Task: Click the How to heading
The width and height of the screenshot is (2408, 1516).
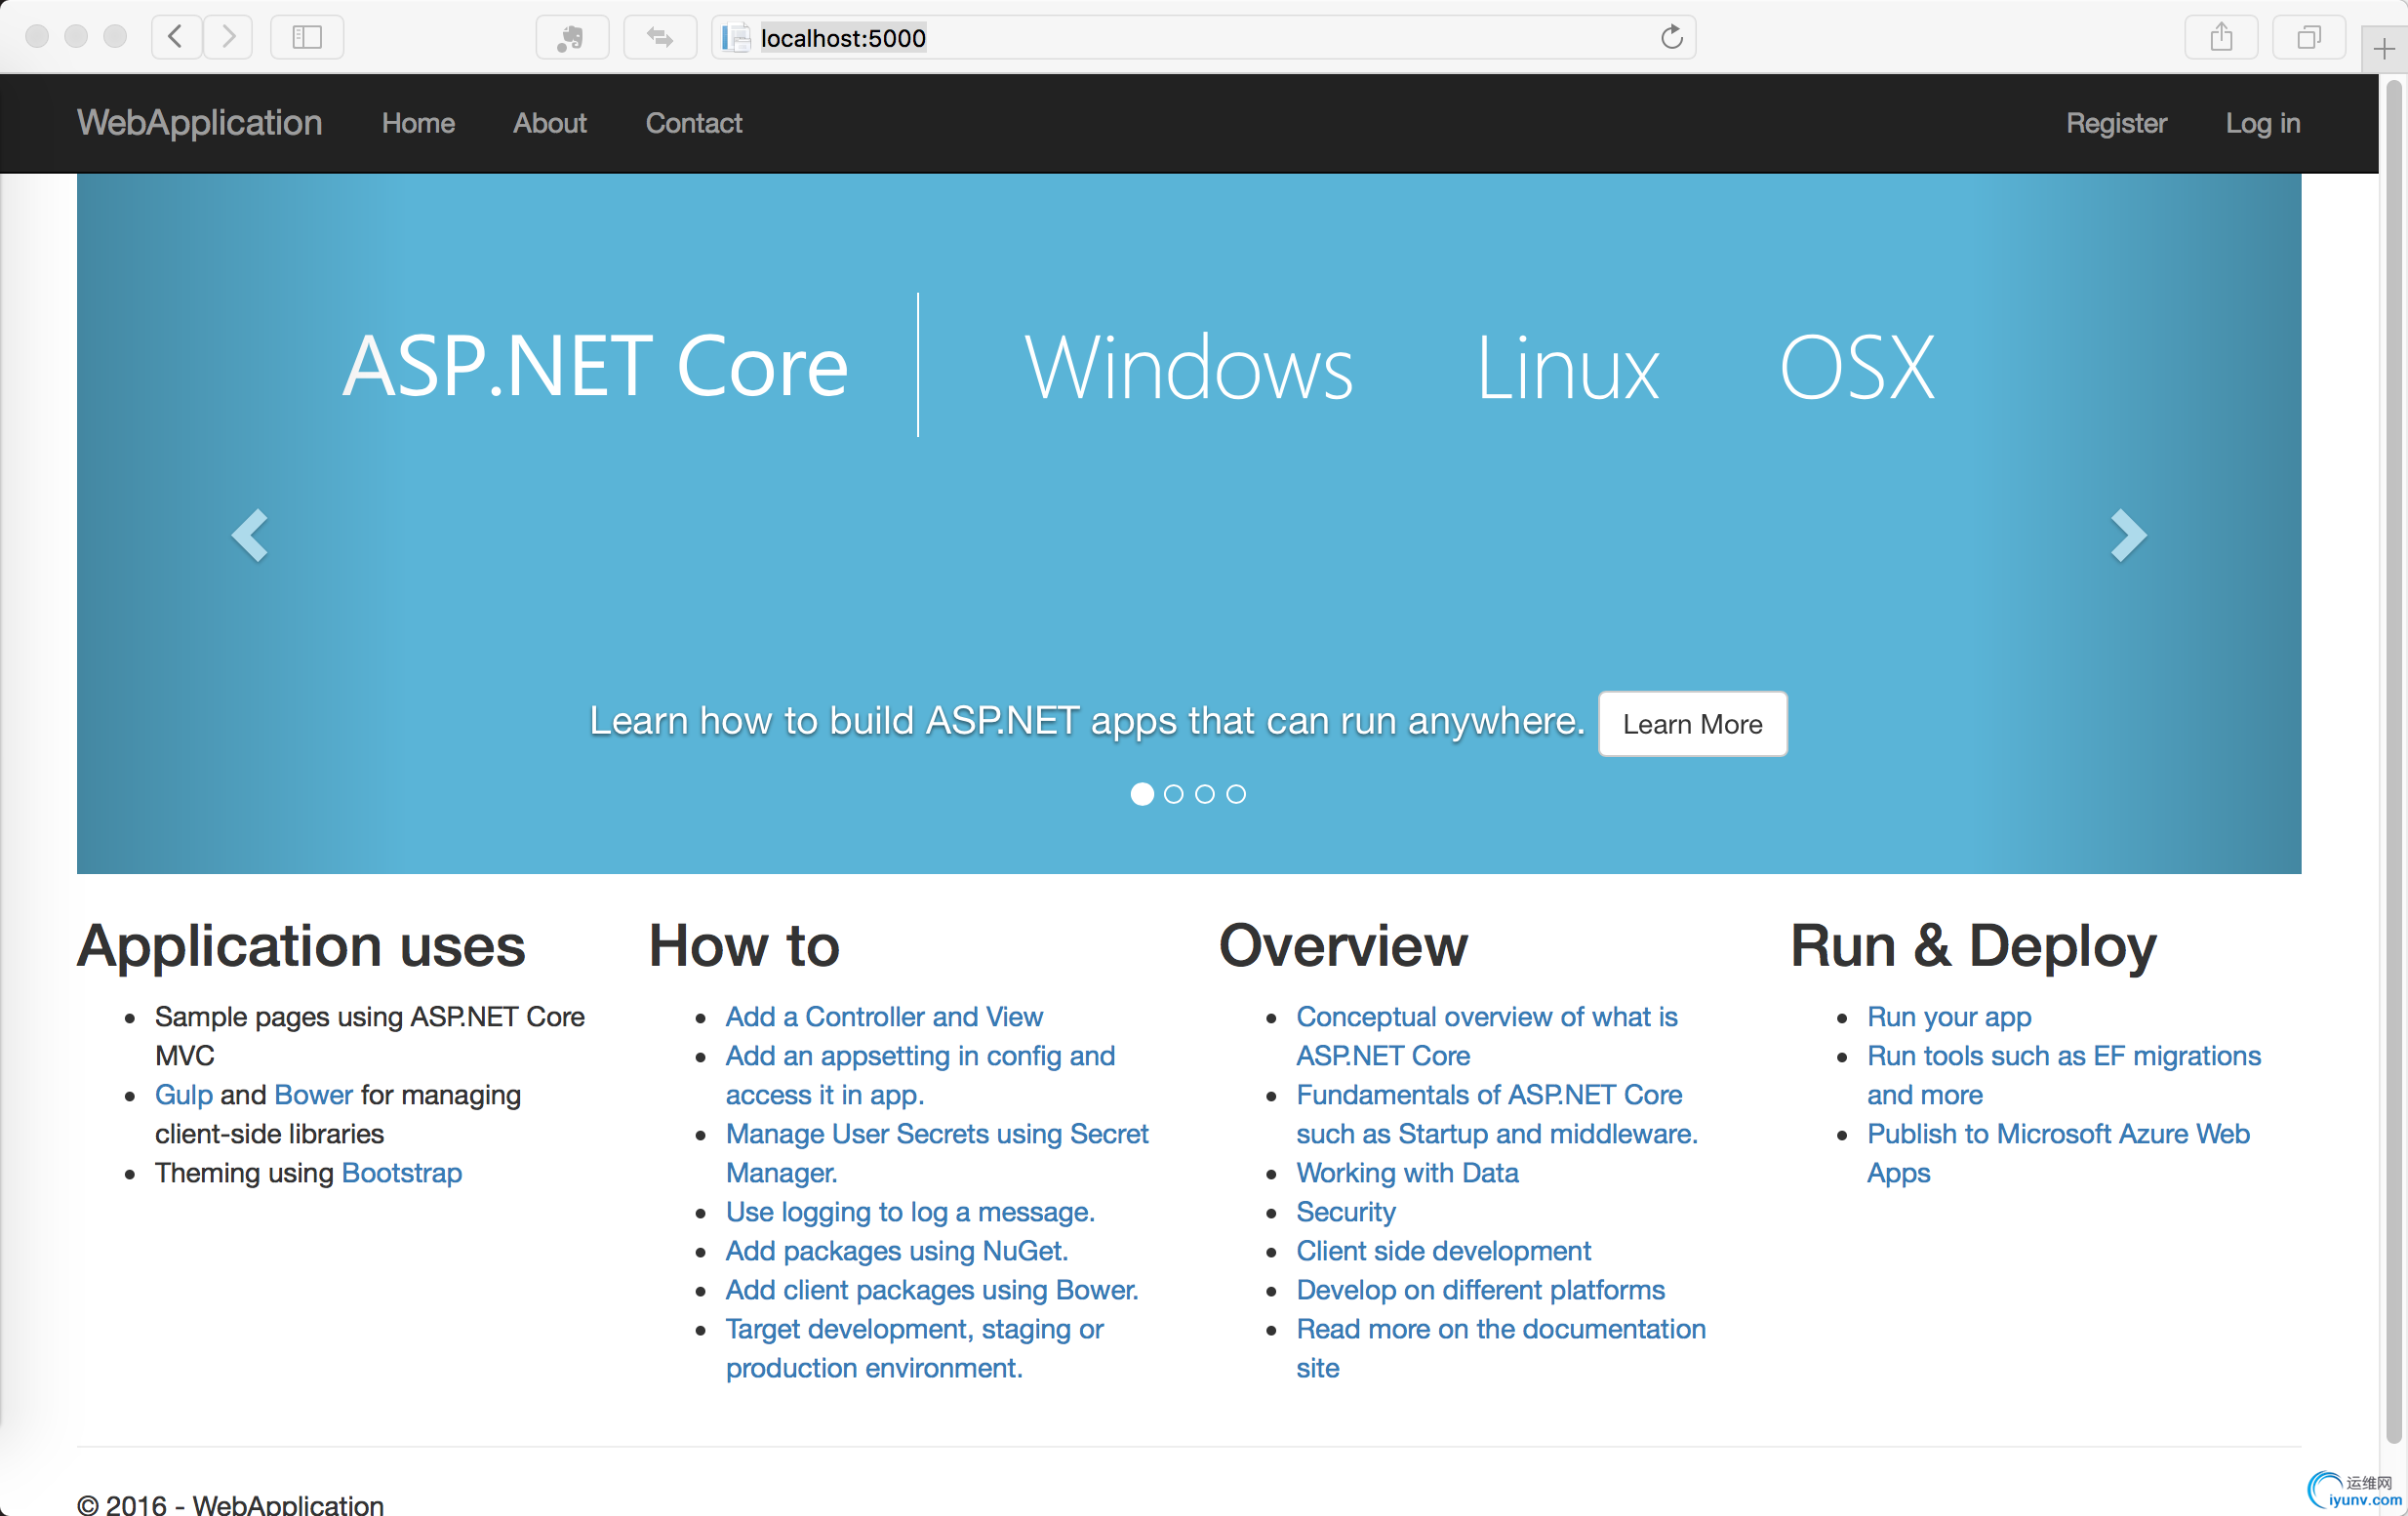Action: coord(744,945)
